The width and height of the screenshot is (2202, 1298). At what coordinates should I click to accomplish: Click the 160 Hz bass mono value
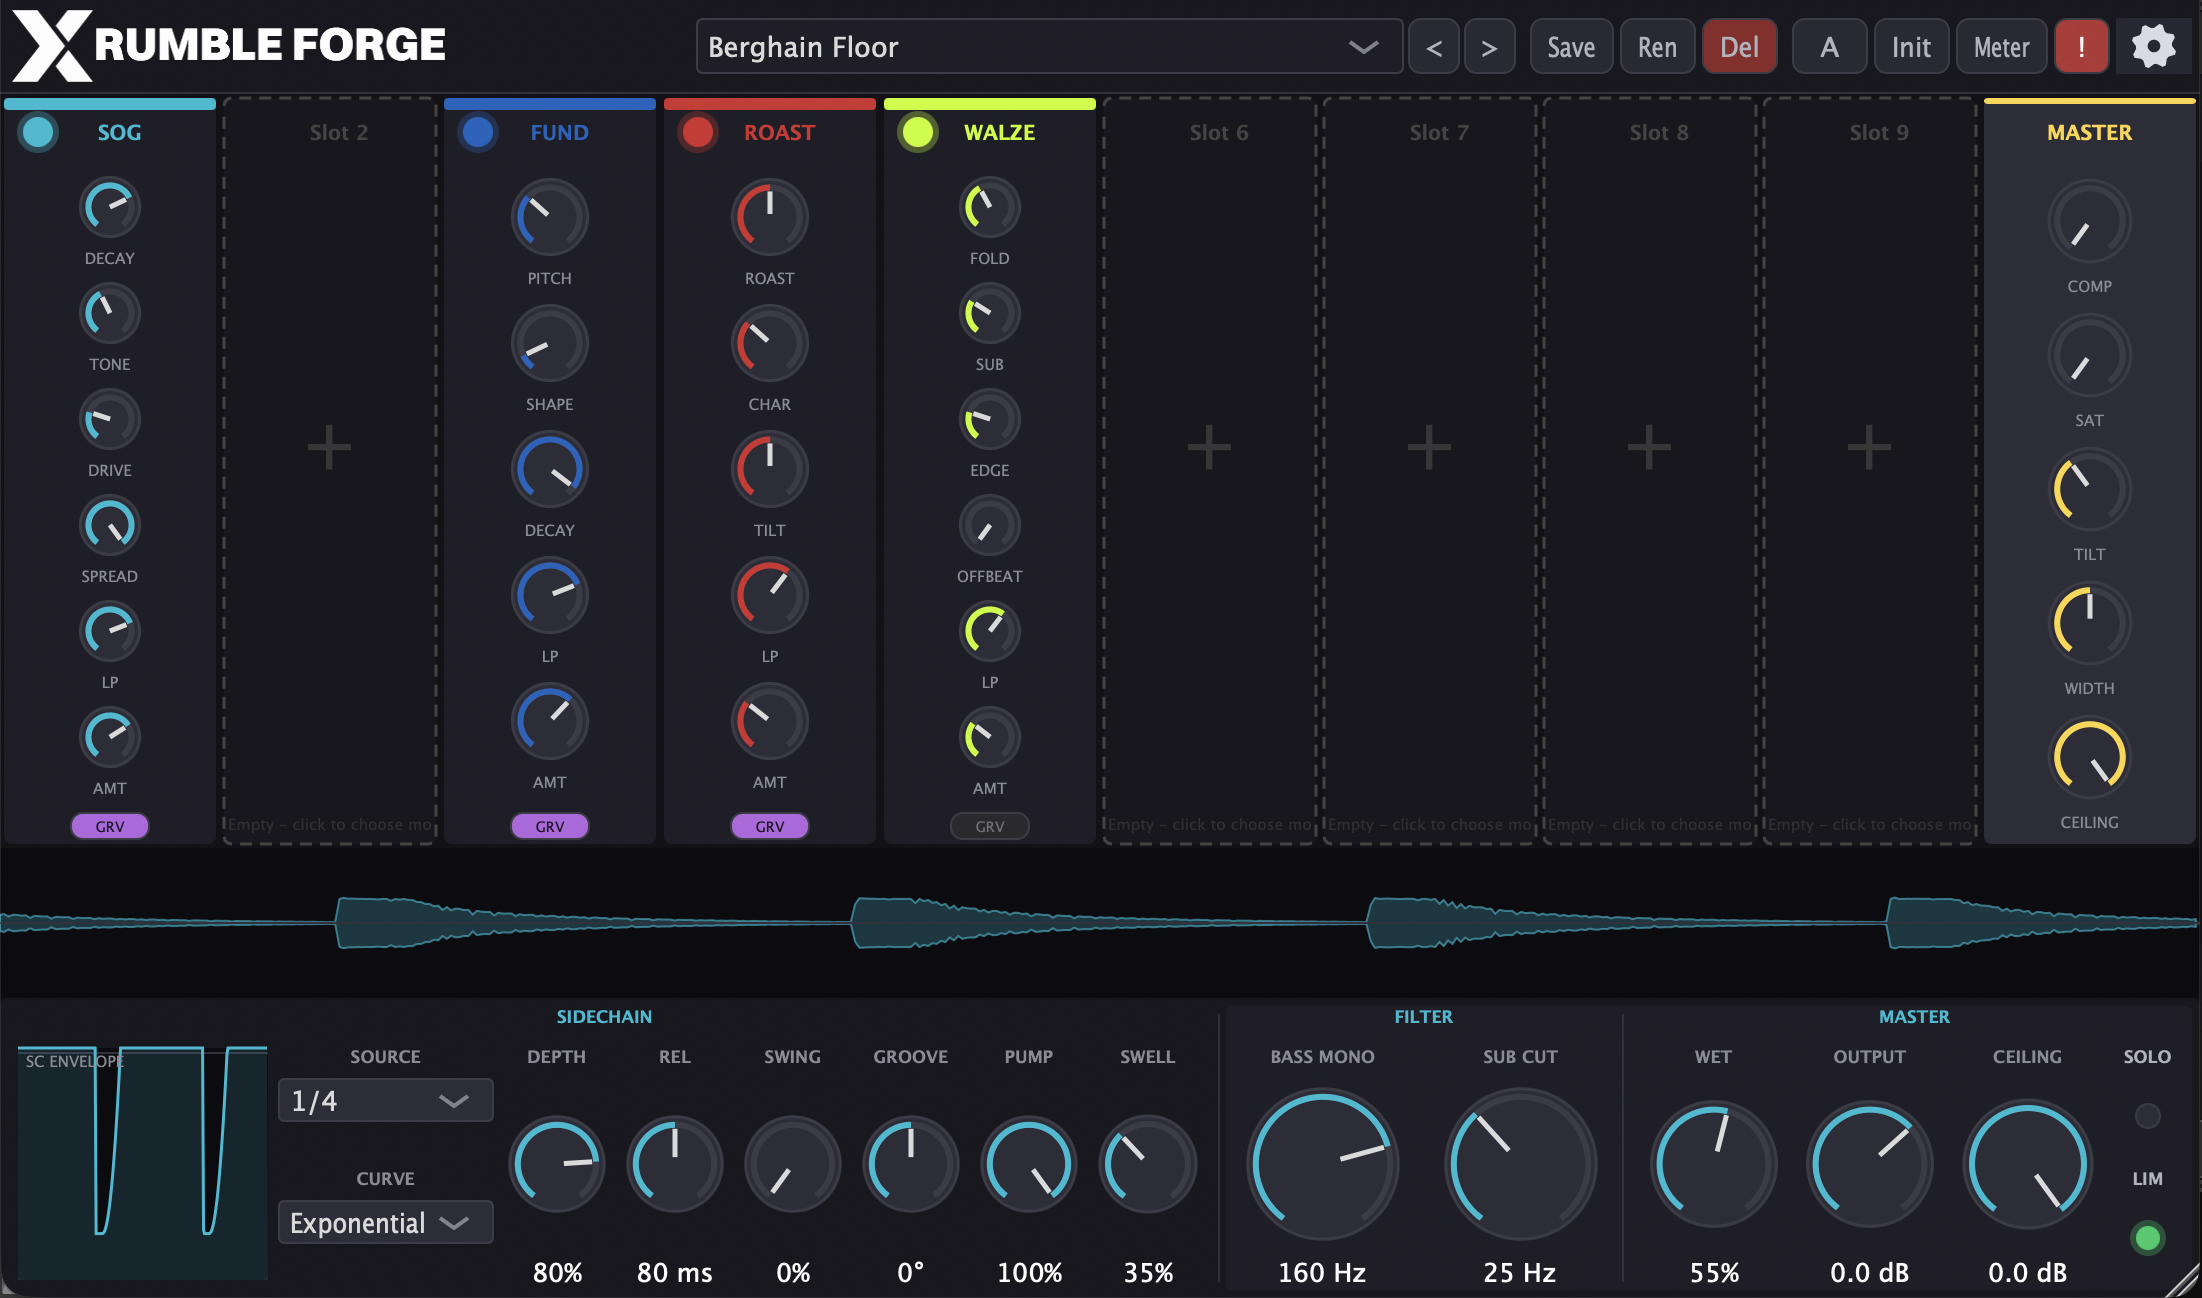(x=1322, y=1273)
